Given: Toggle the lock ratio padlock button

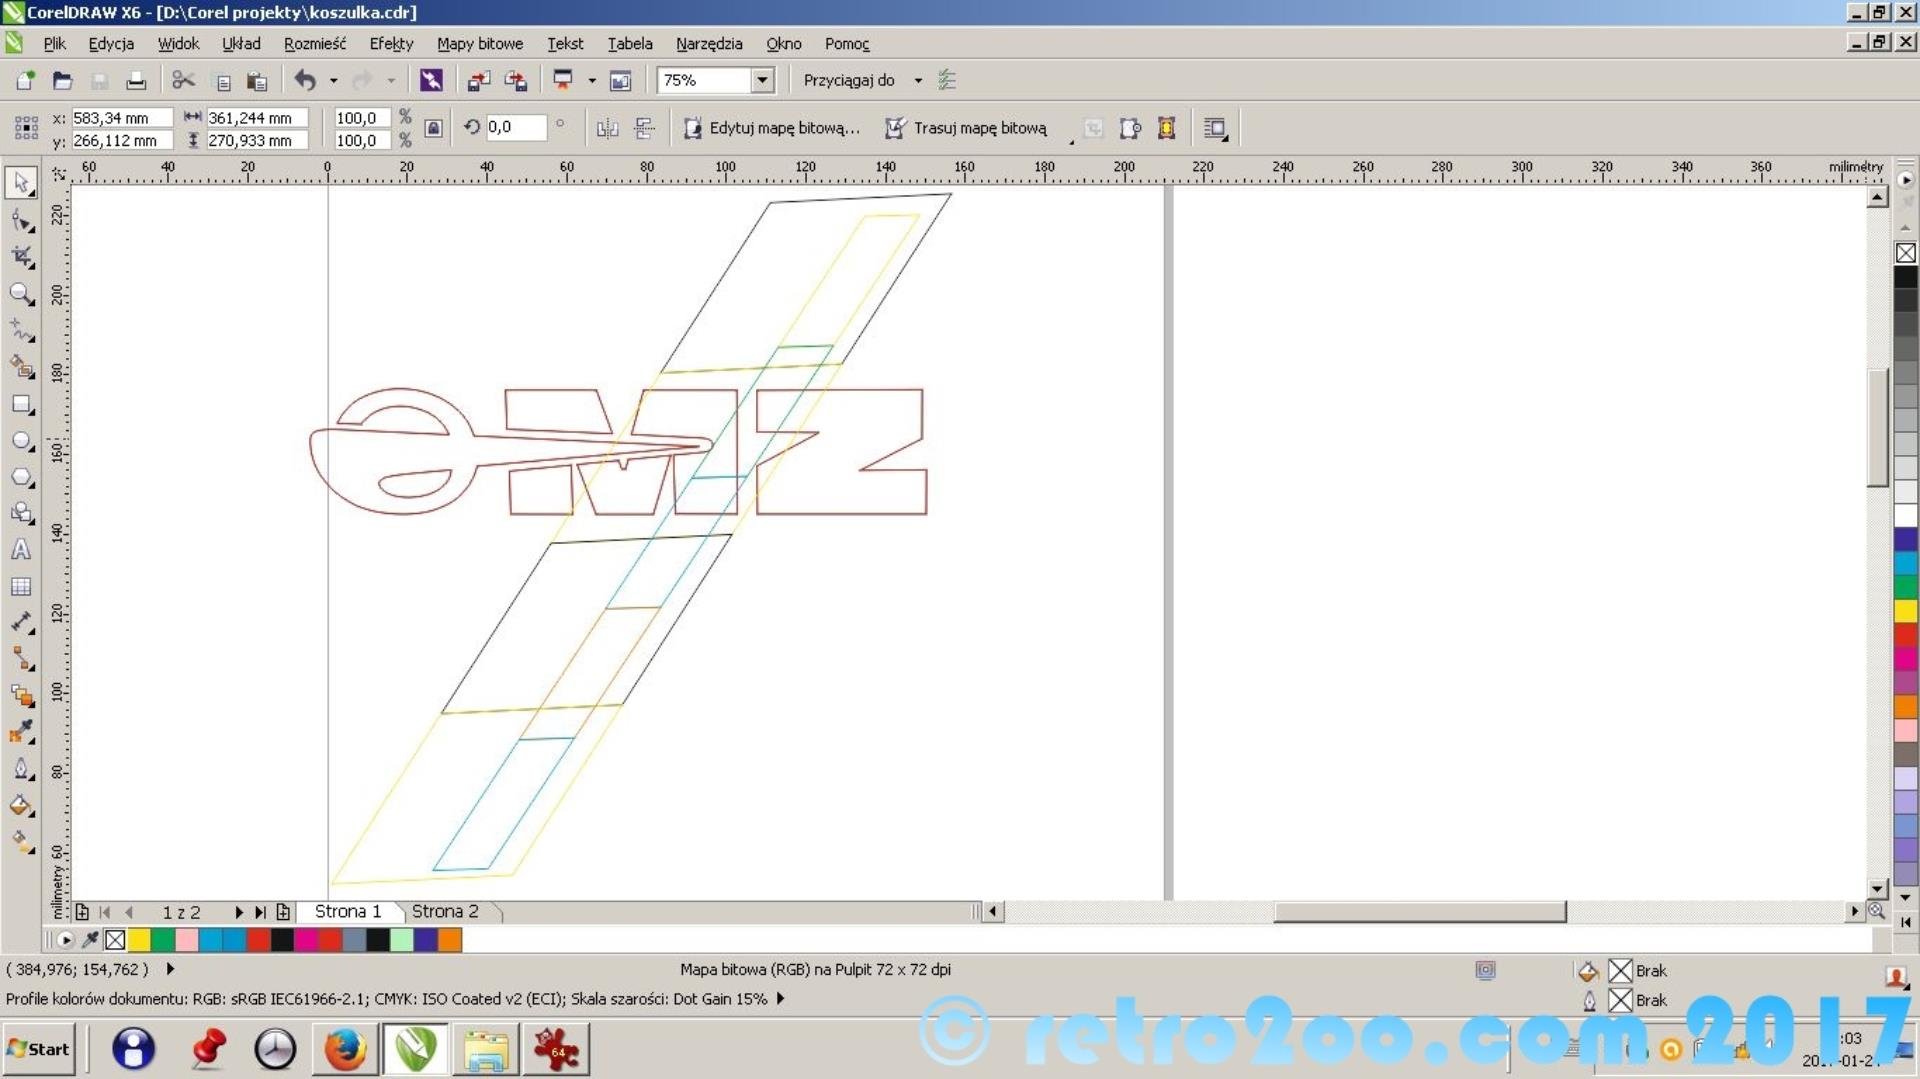Looking at the screenshot, I should (433, 128).
